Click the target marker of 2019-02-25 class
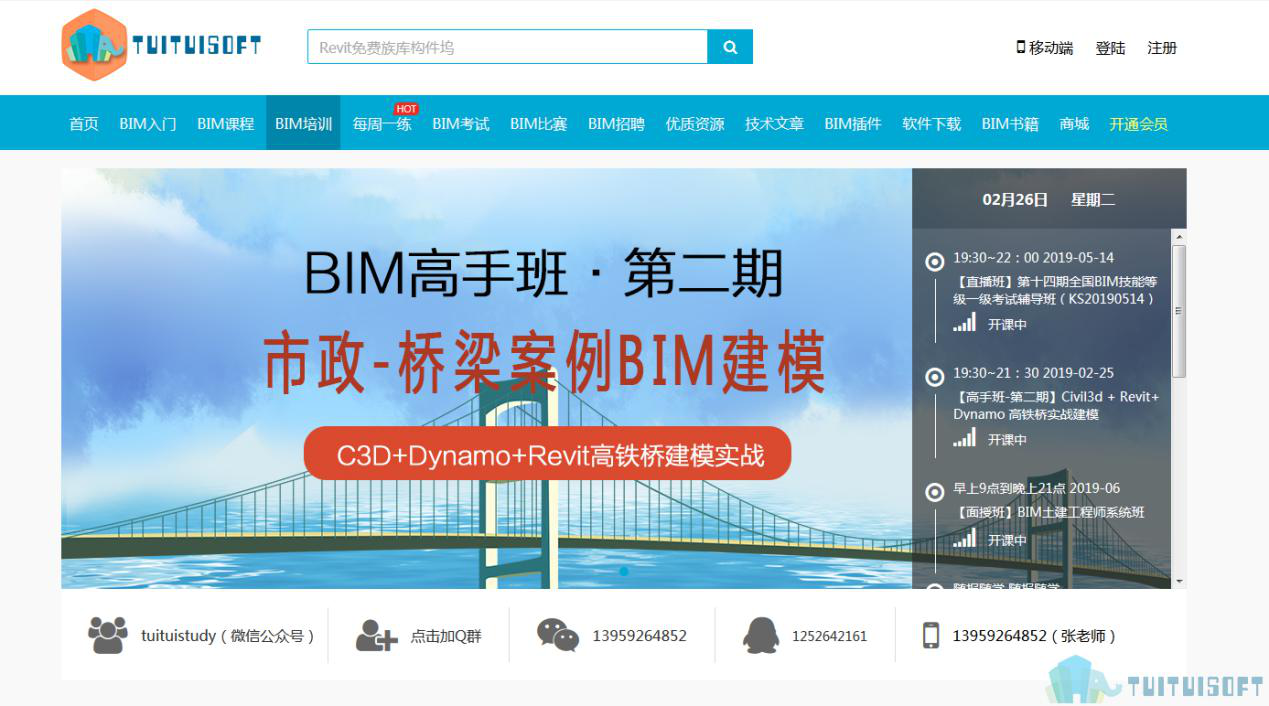The image size is (1269, 706). point(935,377)
